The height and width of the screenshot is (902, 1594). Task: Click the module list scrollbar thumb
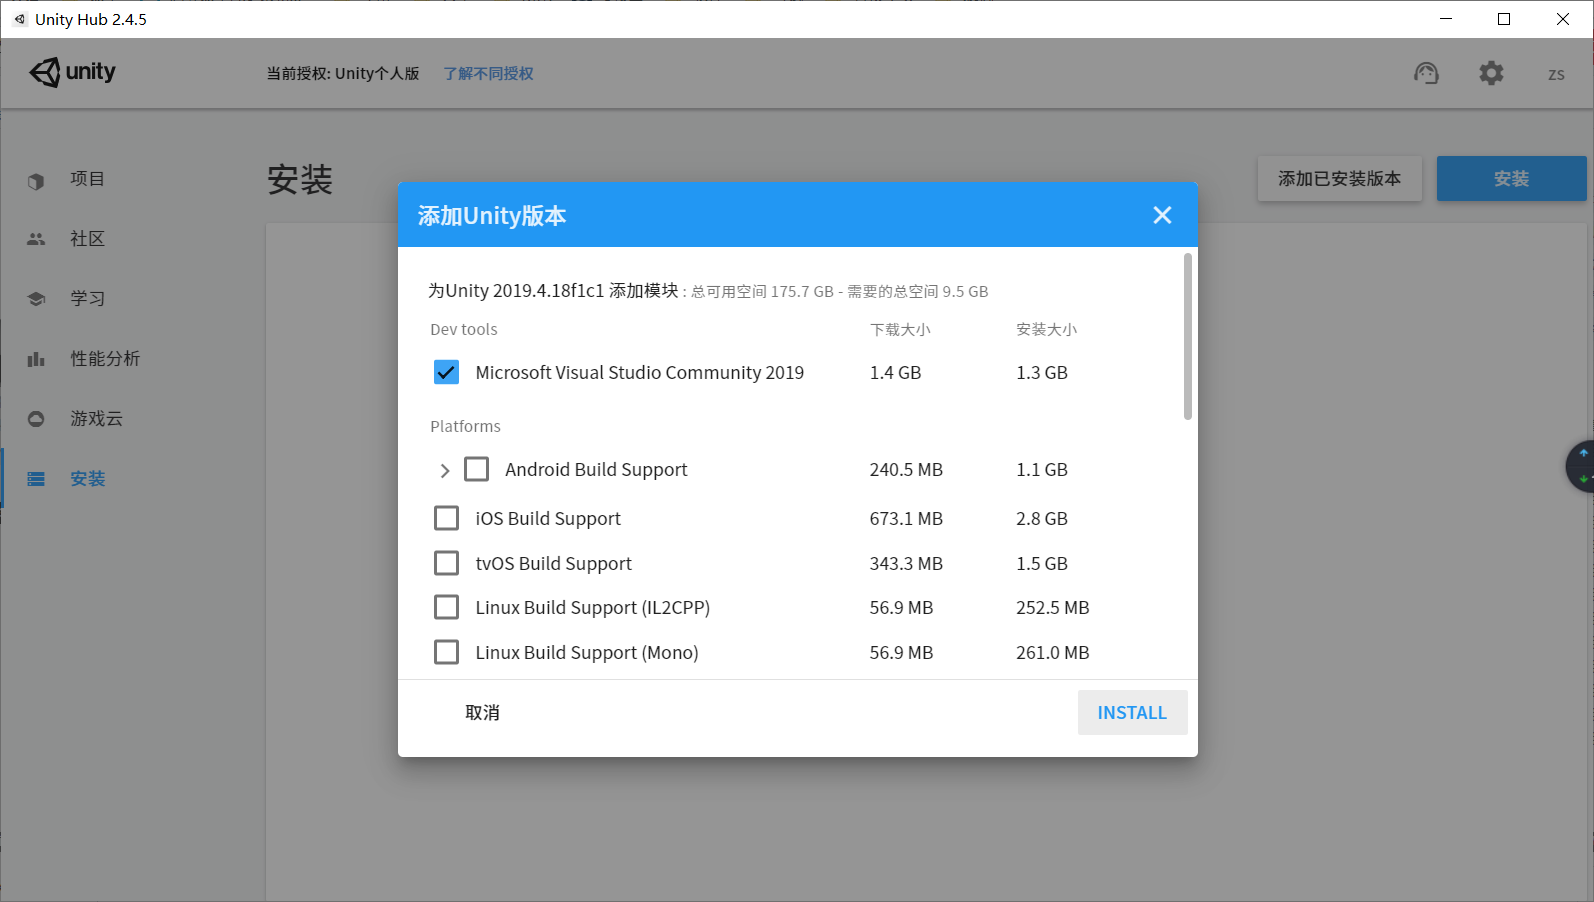click(x=1188, y=336)
